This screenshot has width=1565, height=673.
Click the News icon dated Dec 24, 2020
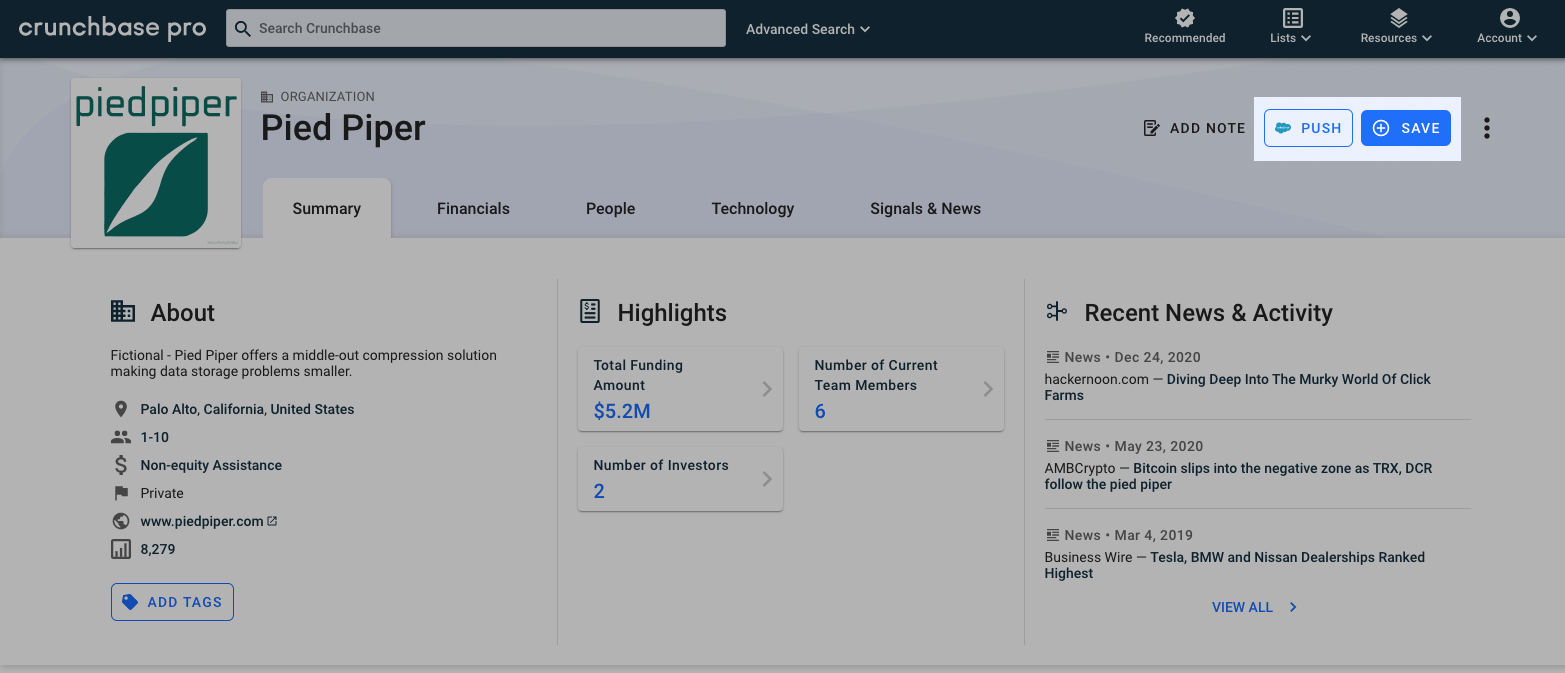pyautogui.click(x=1052, y=357)
